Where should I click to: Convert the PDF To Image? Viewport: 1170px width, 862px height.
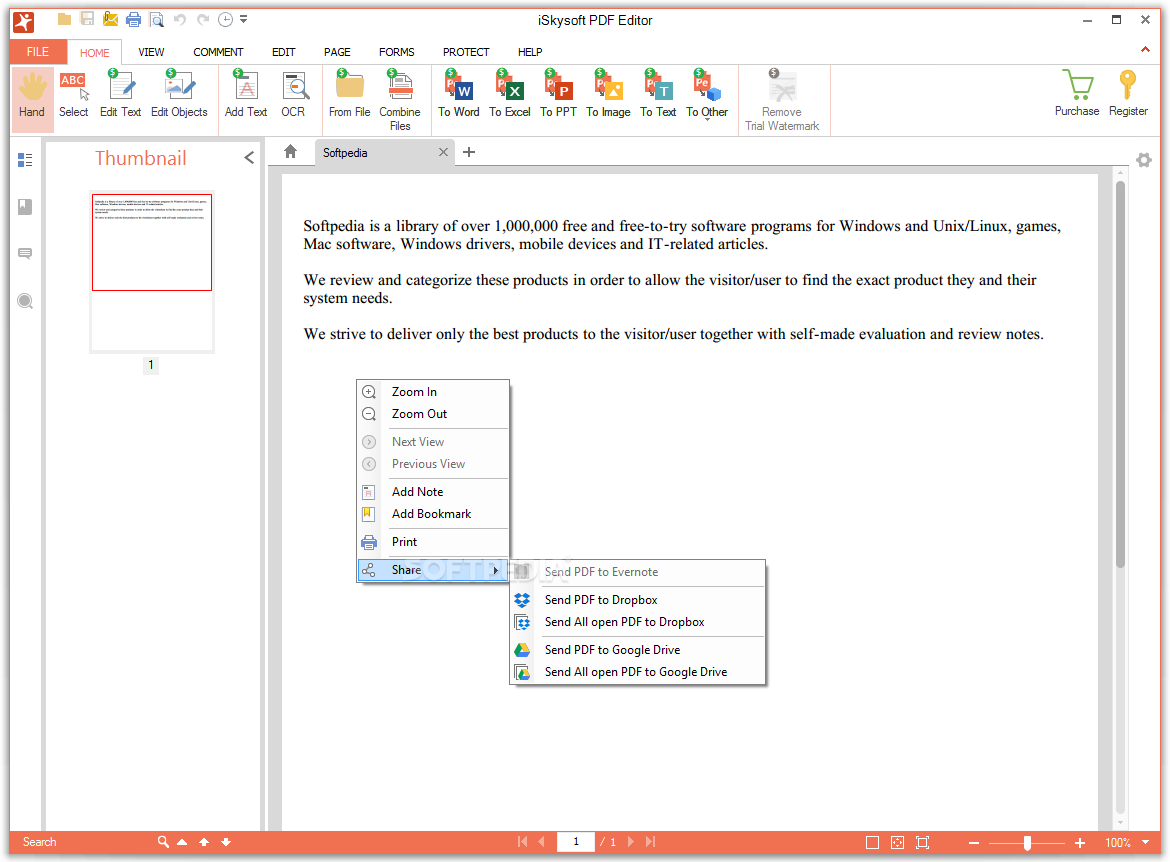tap(608, 95)
